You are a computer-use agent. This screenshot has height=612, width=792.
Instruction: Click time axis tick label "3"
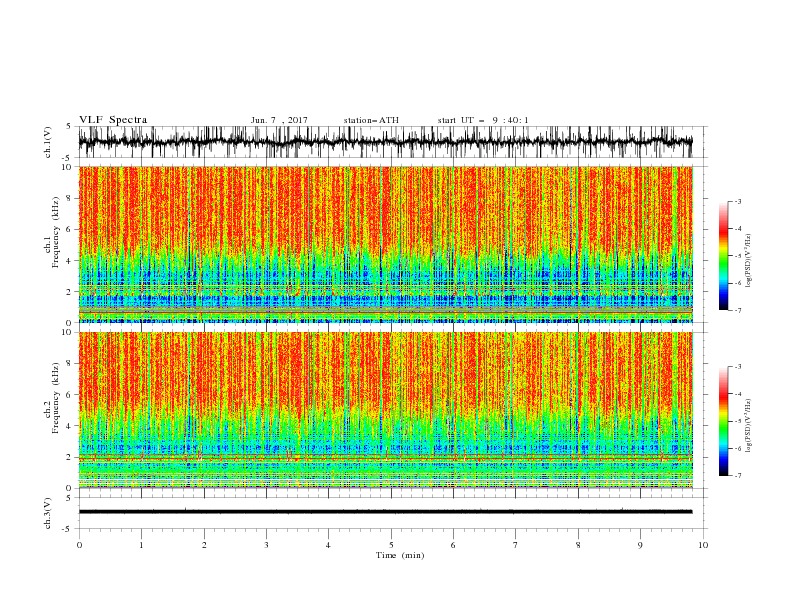pos(266,545)
